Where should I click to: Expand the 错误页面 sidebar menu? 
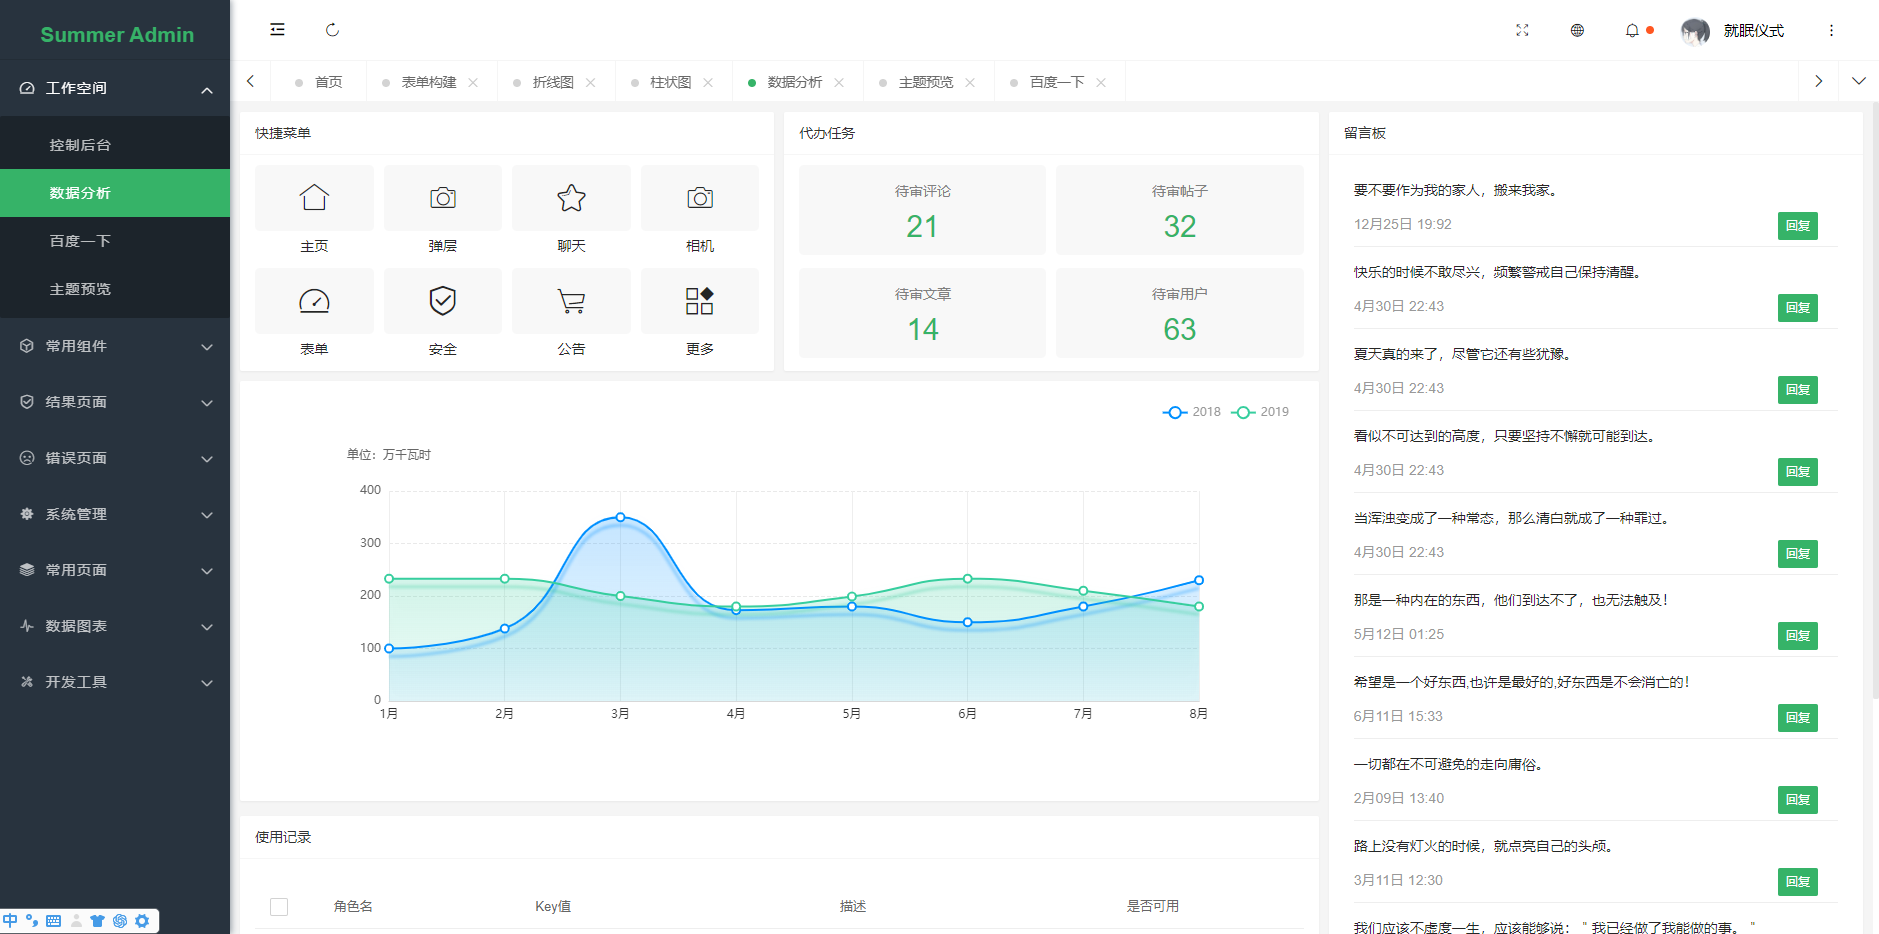[x=115, y=458]
